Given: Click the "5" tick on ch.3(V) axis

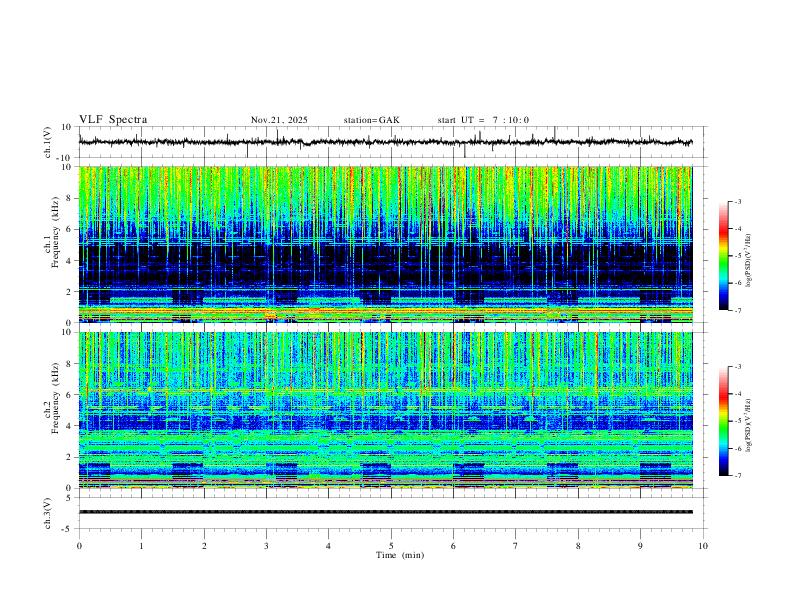Looking at the screenshot, I should coord(70,498).
